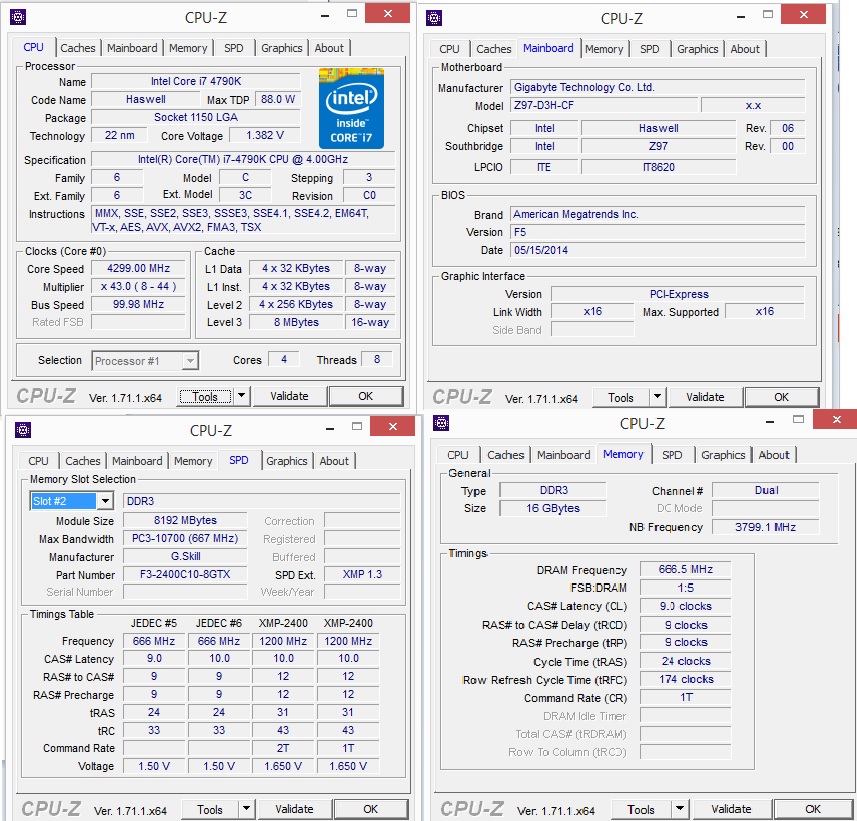Click OK button in CPU window

click(x=366, y=396)
